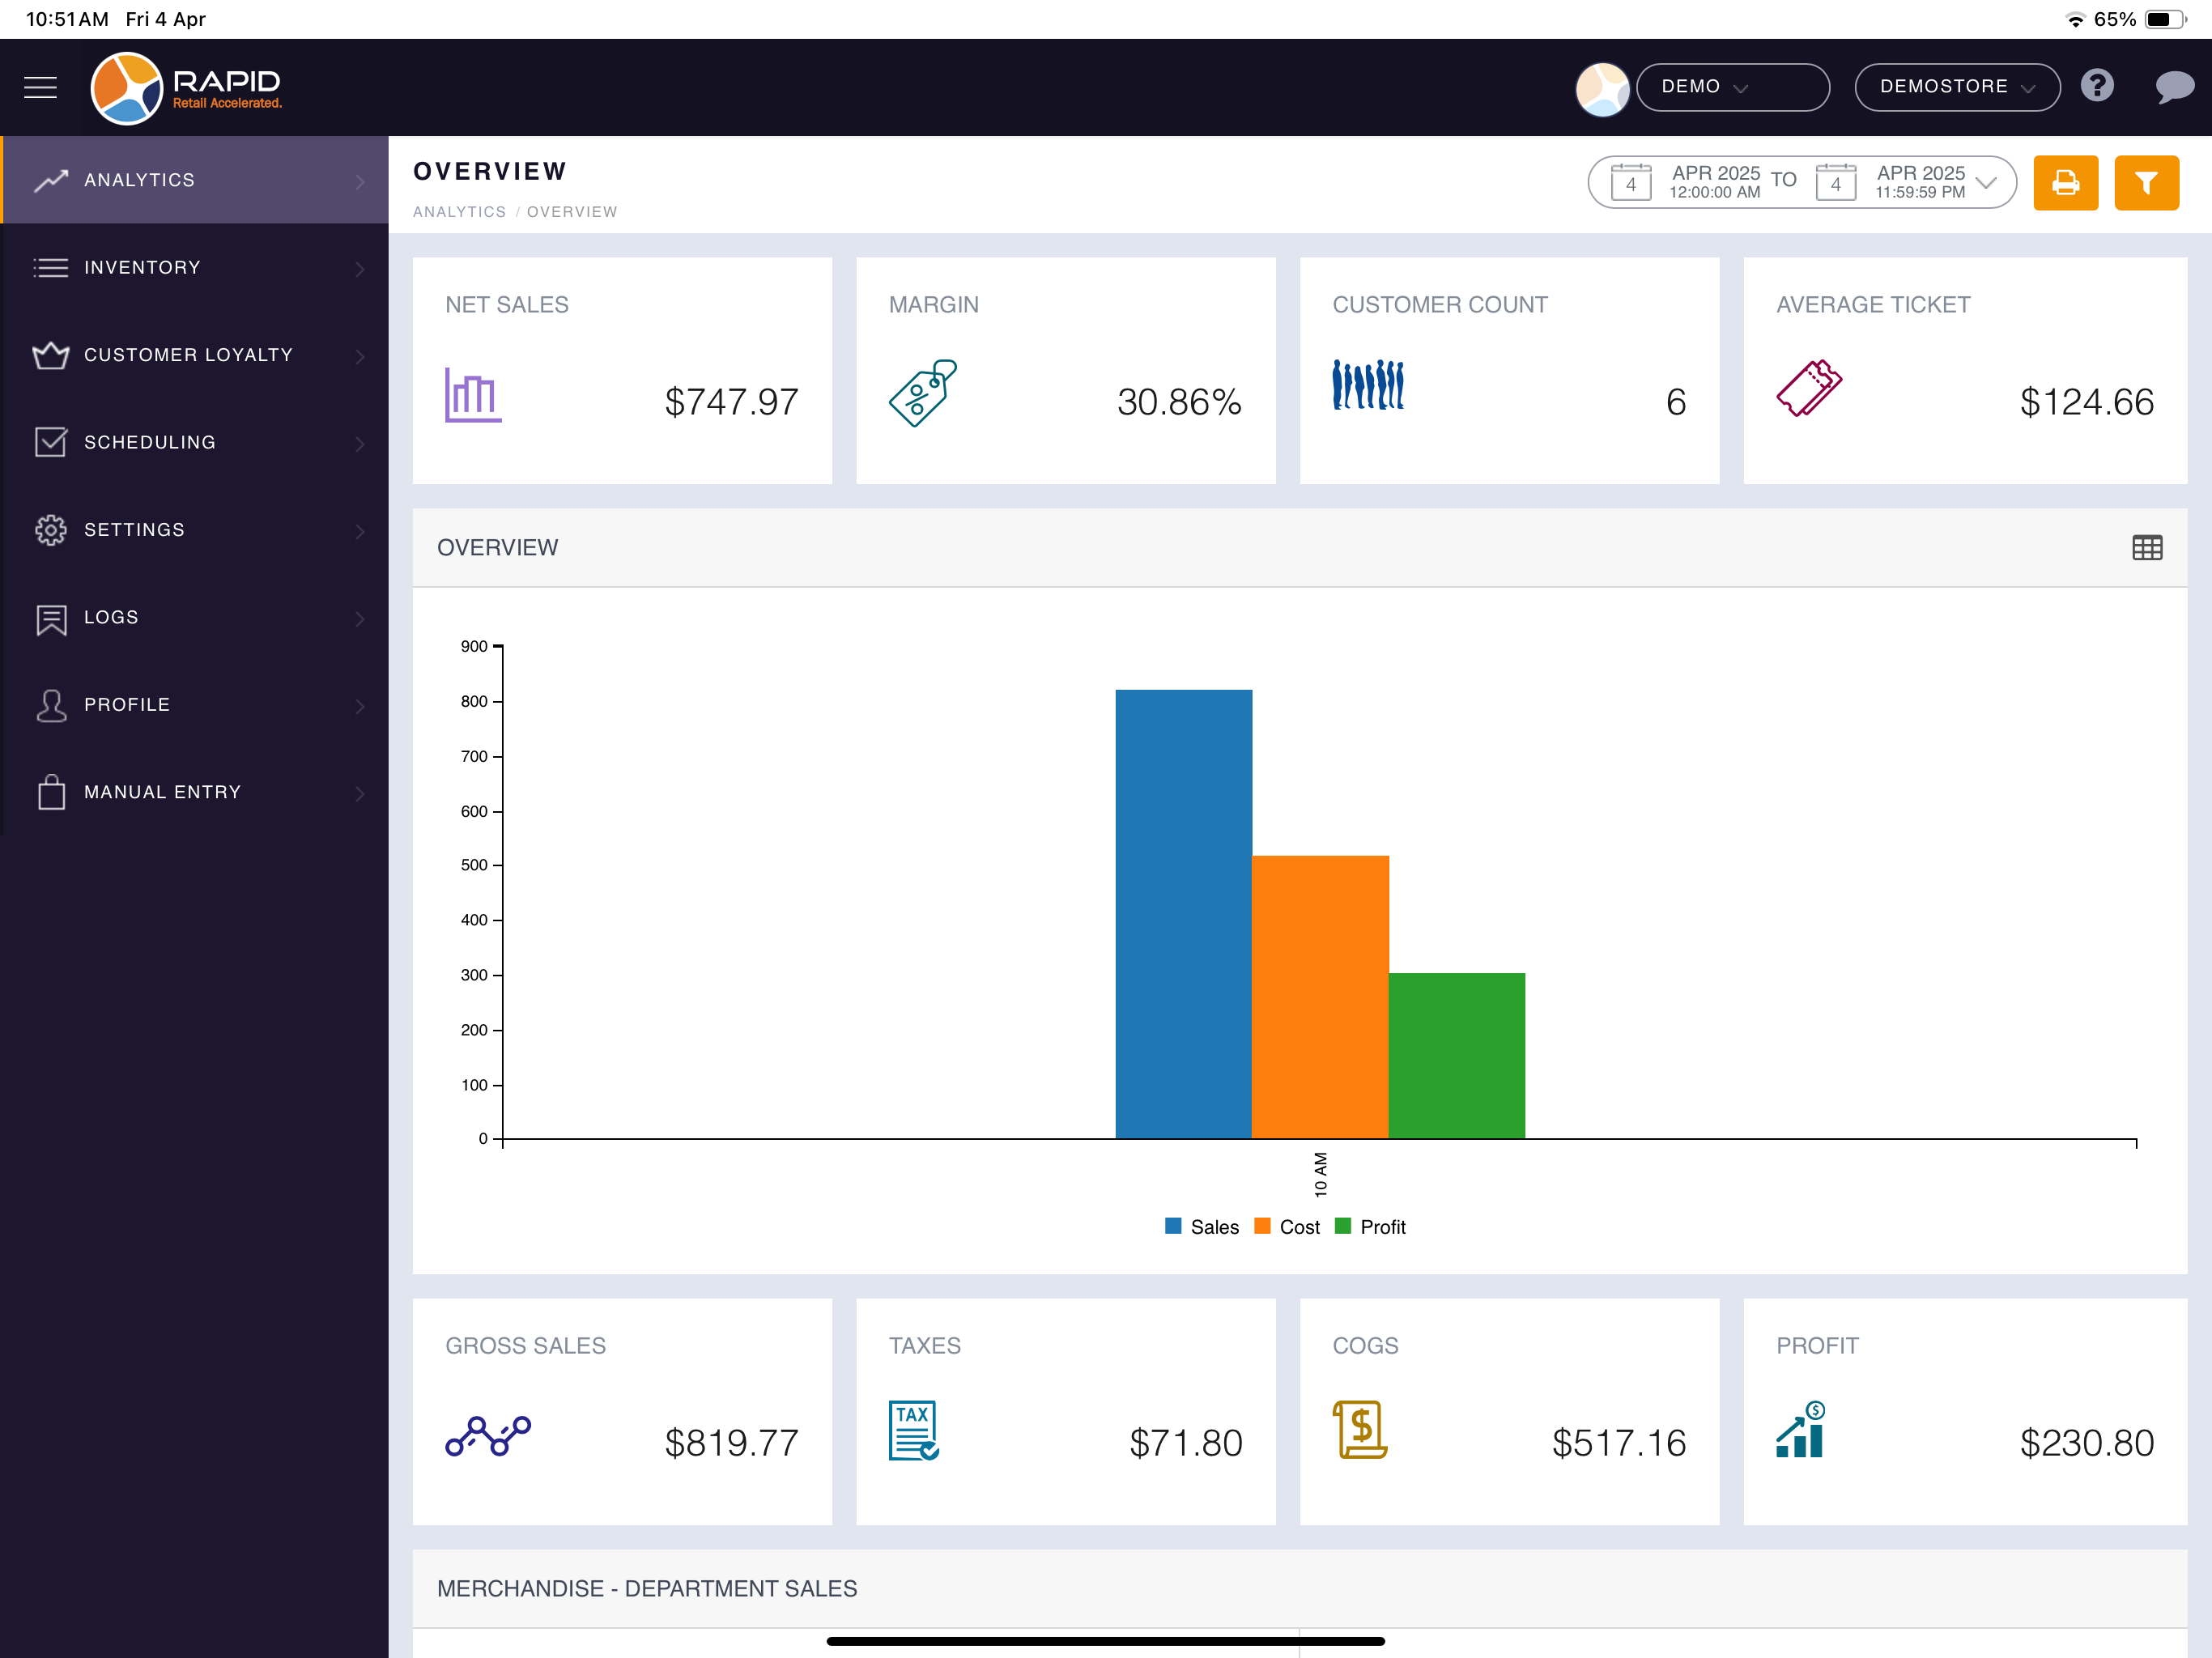Click the Inventory list icon
2212x1658 pixels.
(51, 268)
